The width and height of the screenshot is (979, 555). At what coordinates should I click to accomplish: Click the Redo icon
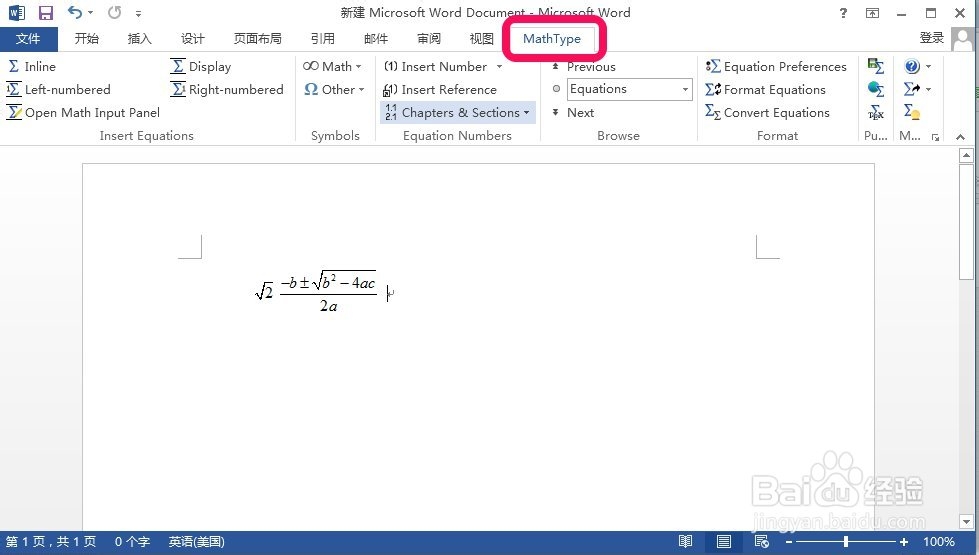coord(114,12)
